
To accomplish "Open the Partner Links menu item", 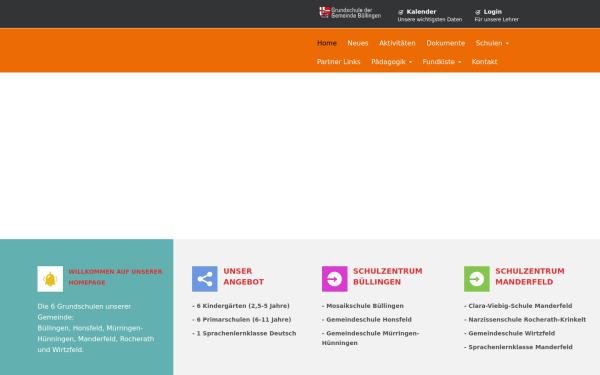I will pyautogui.click(x=339, y=62).
